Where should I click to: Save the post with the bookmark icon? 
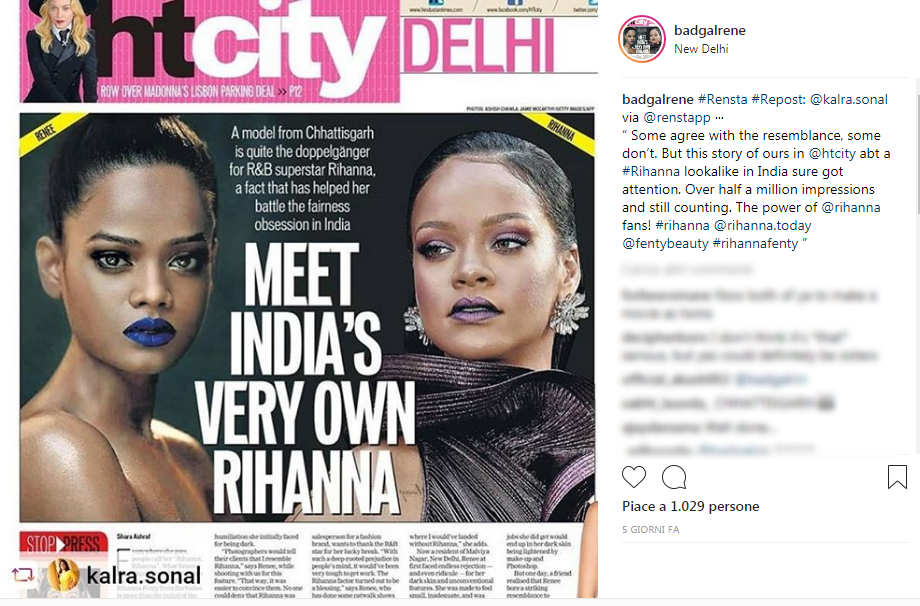[x=897, y=477]
